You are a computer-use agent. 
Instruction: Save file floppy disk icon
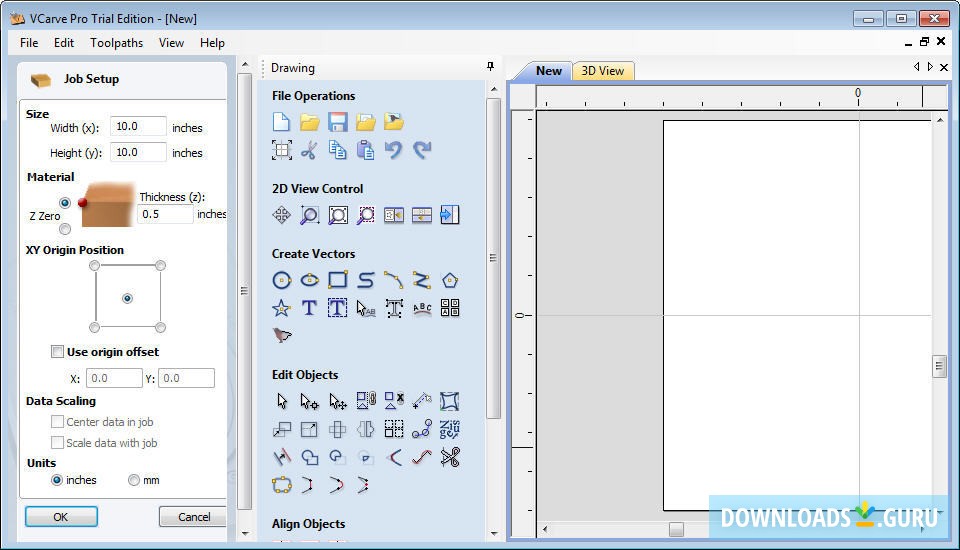[x=337, y=122]
